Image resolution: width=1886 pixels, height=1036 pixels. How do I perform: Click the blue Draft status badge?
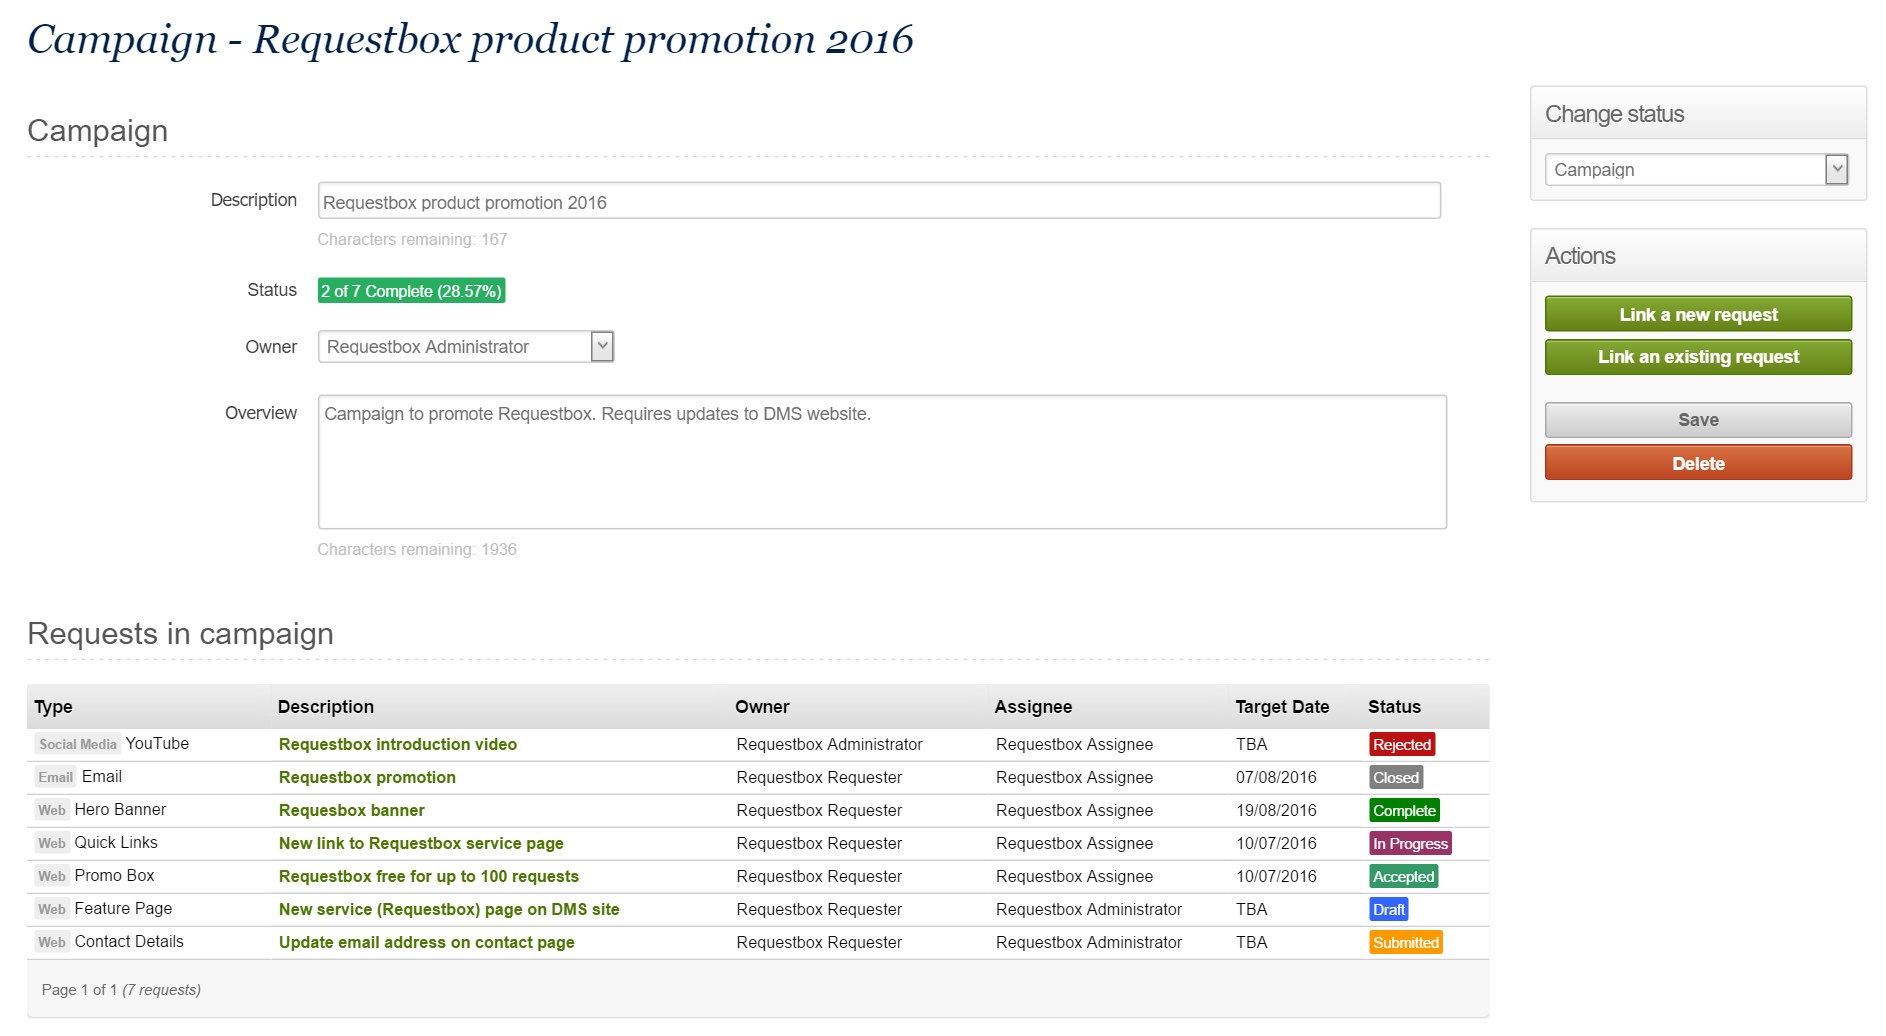click(1388, 910)
